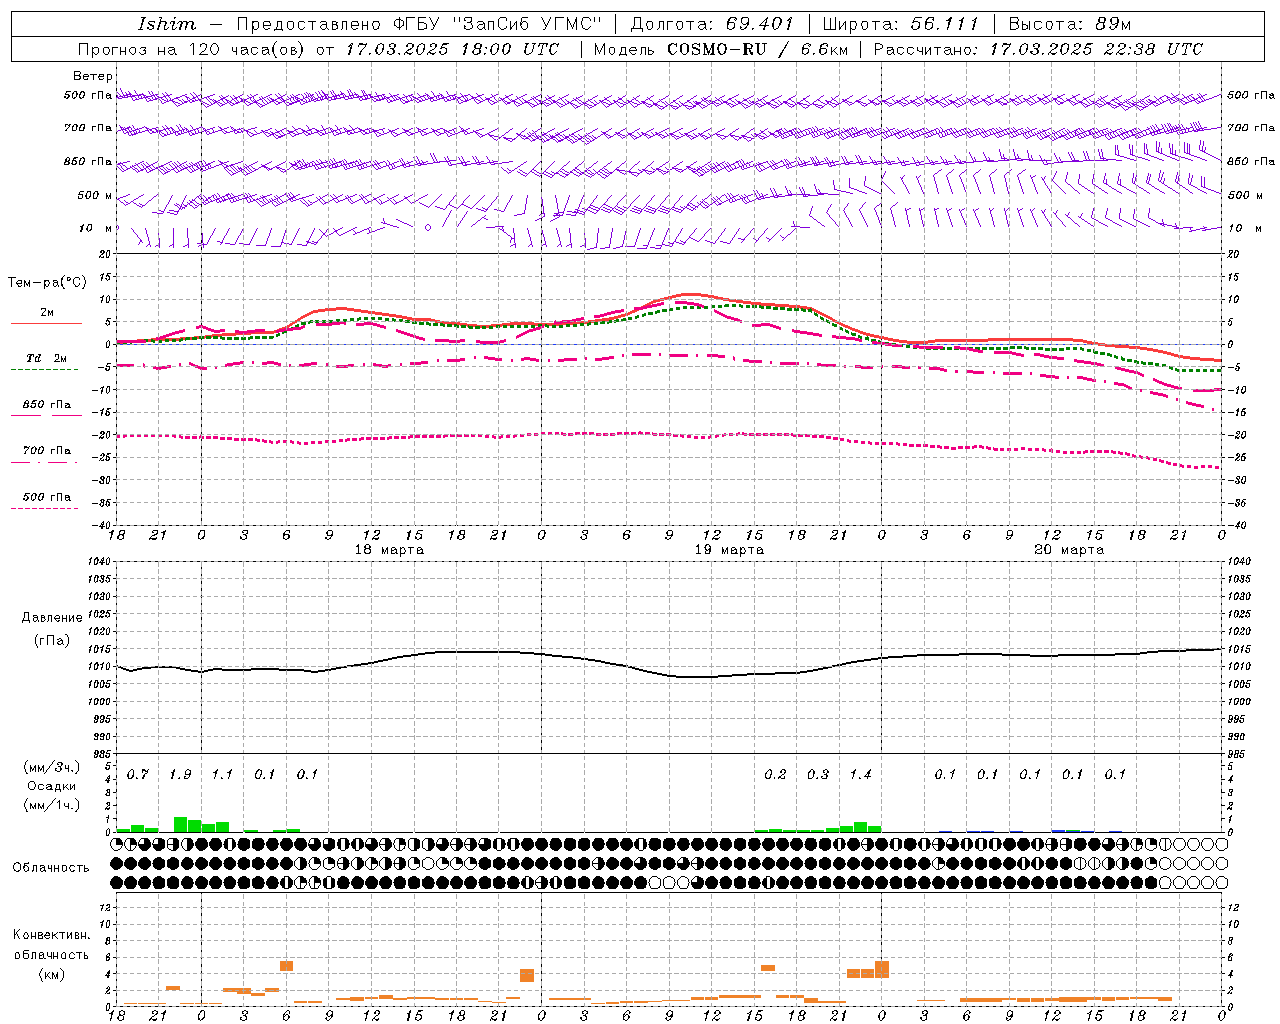
Task: Click the 3-hour precipitation value "1.9"
Action: point(180,775)
